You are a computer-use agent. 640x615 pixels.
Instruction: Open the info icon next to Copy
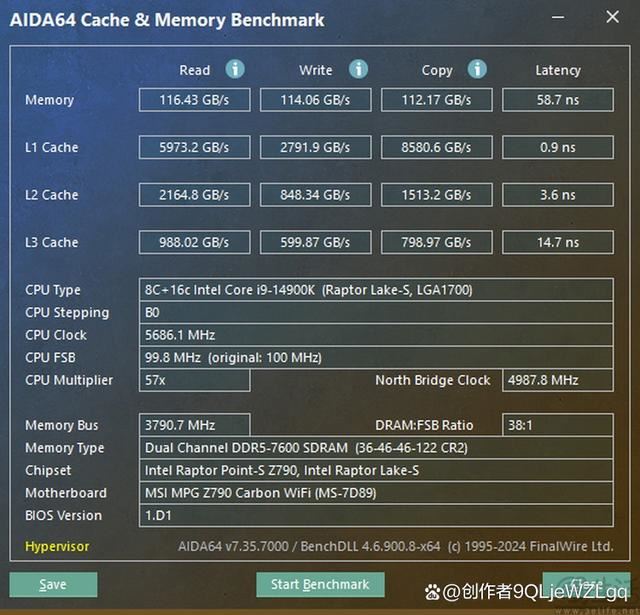click(x=478, y=69)
